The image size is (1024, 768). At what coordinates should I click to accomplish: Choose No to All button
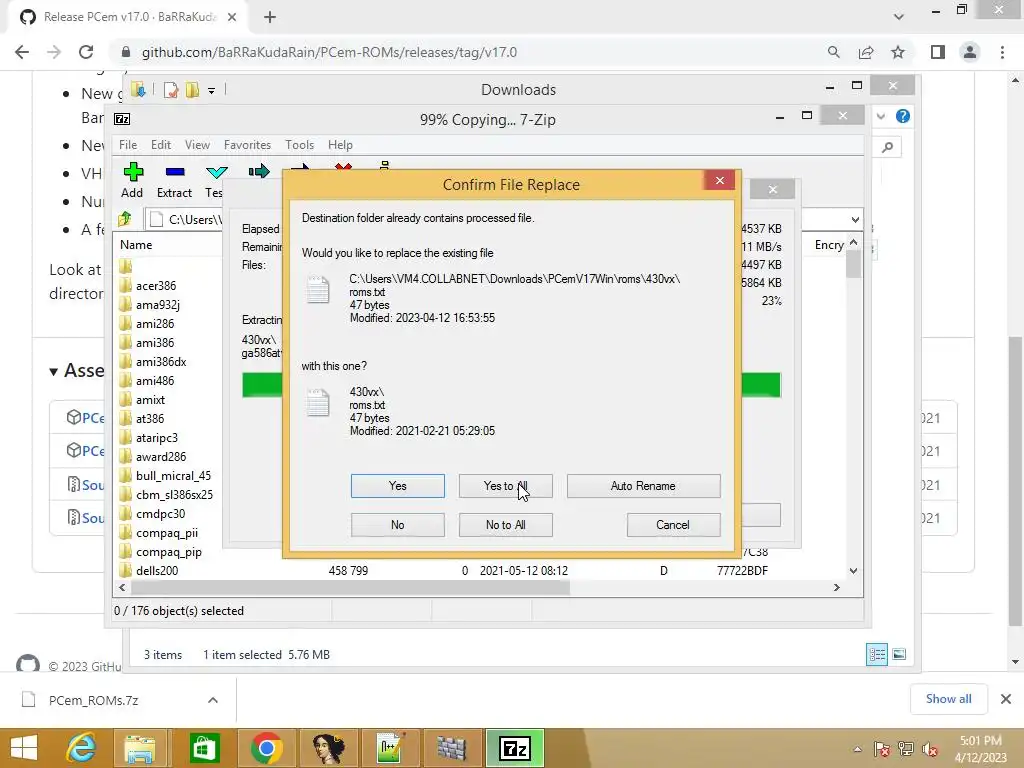click(505, 525)
